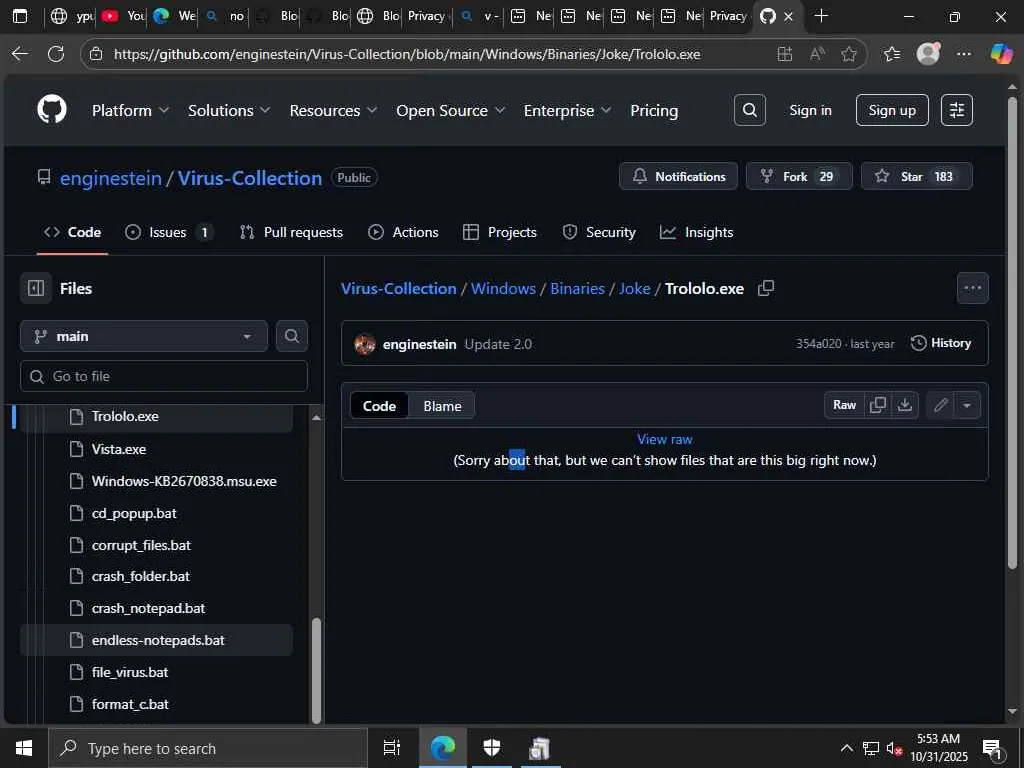Open Copilot sidebar icon
The width and height of the screenshot is (1024, 768).
click(1001, 54)
